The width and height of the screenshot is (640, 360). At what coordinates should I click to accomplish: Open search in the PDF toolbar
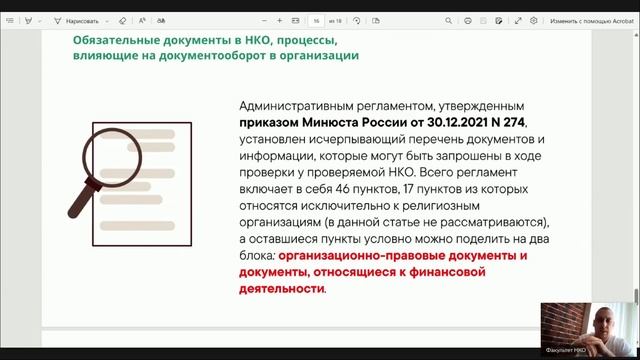(x=449, y=20)
